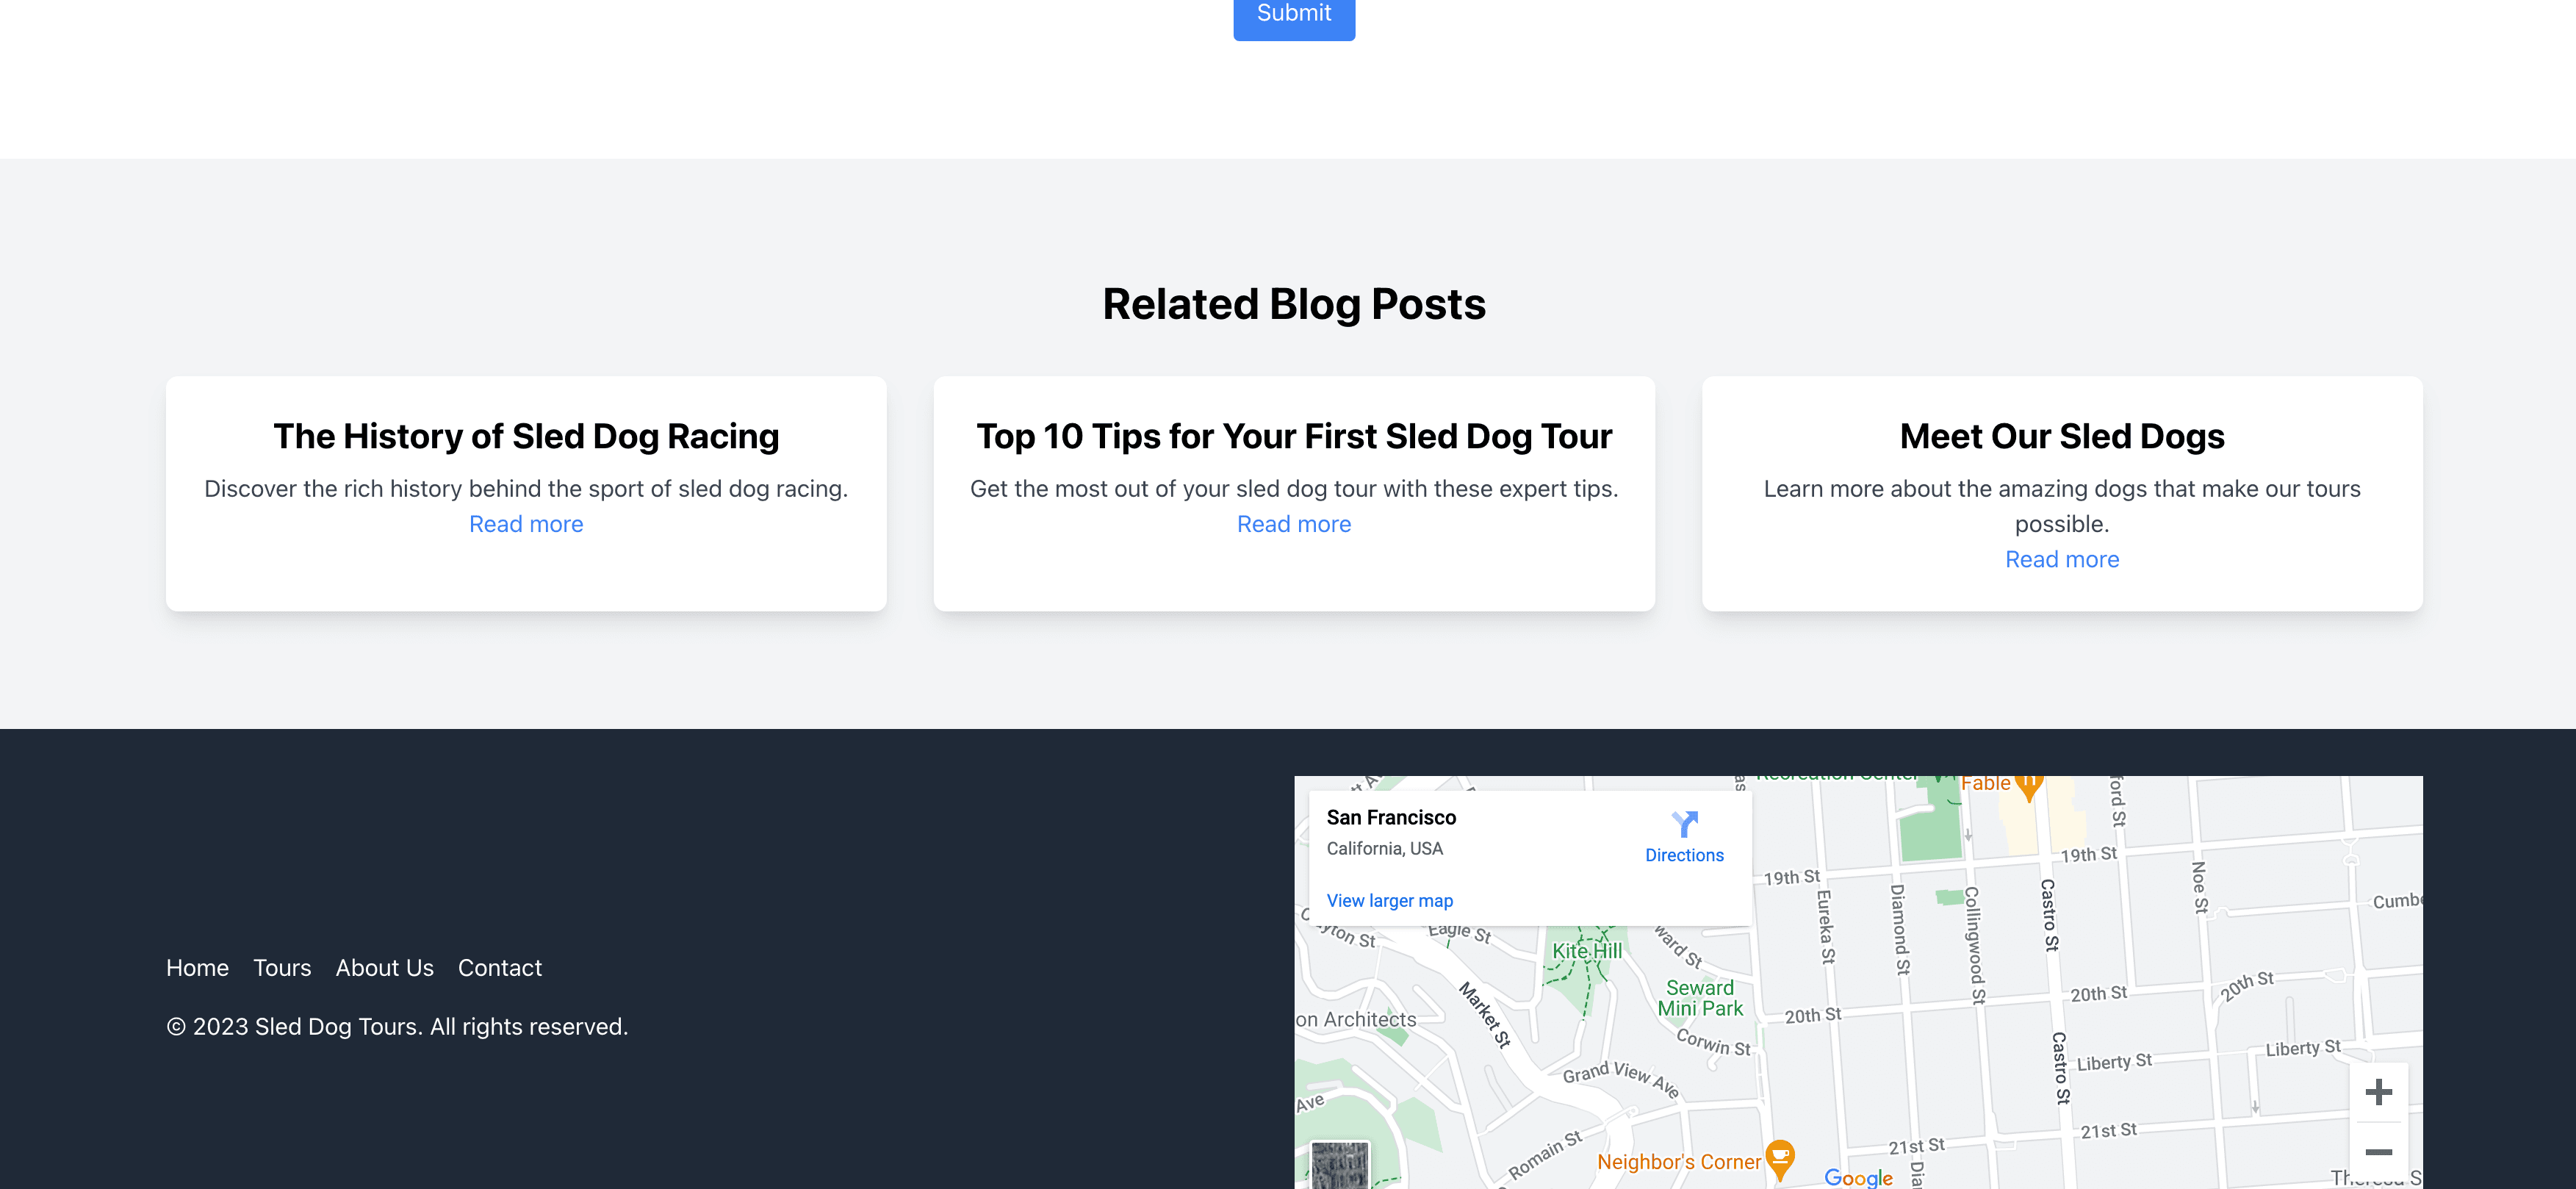The width and height of the screenshot is (2576, 1189).
Task: Open Contact footer link
Action: (x=500, y=968)
